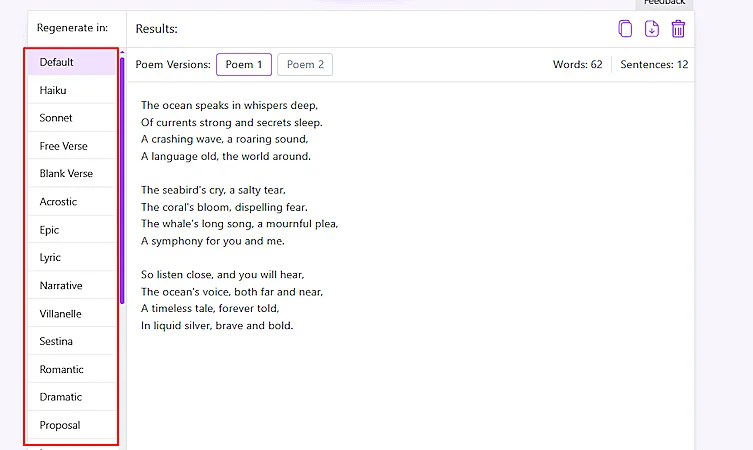Click the line 'The coral's bloom, dispelling fear.'
This screenshot has height=450, width=753.
click(x=224, y=207)
